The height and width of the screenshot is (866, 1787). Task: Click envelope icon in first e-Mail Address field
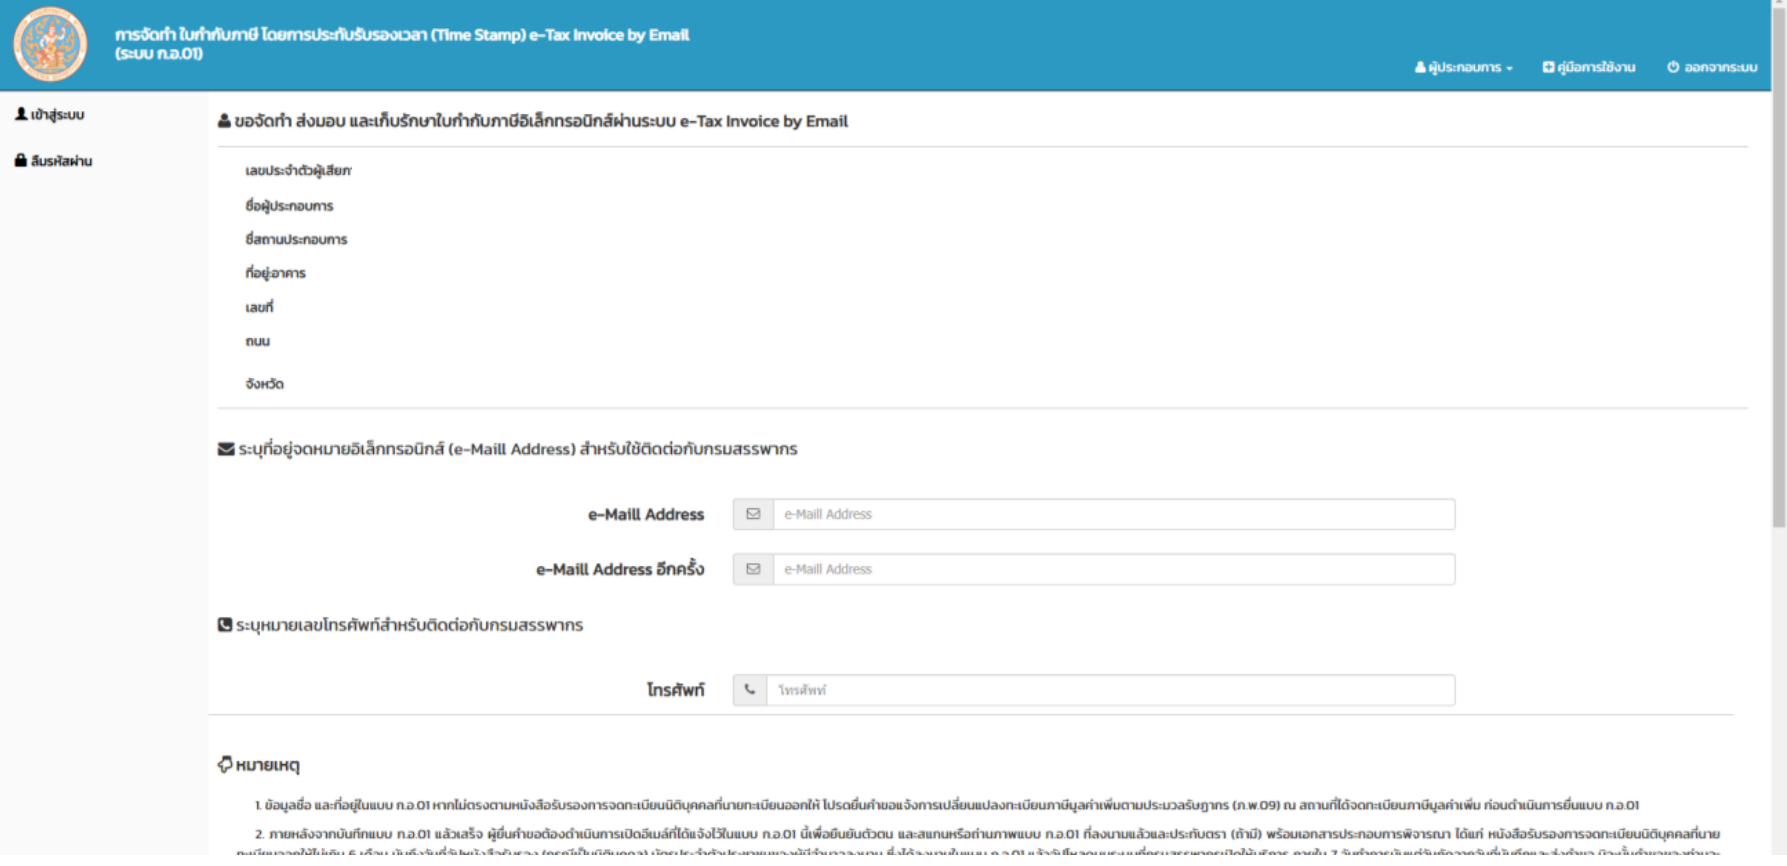[x=753, y=514]
